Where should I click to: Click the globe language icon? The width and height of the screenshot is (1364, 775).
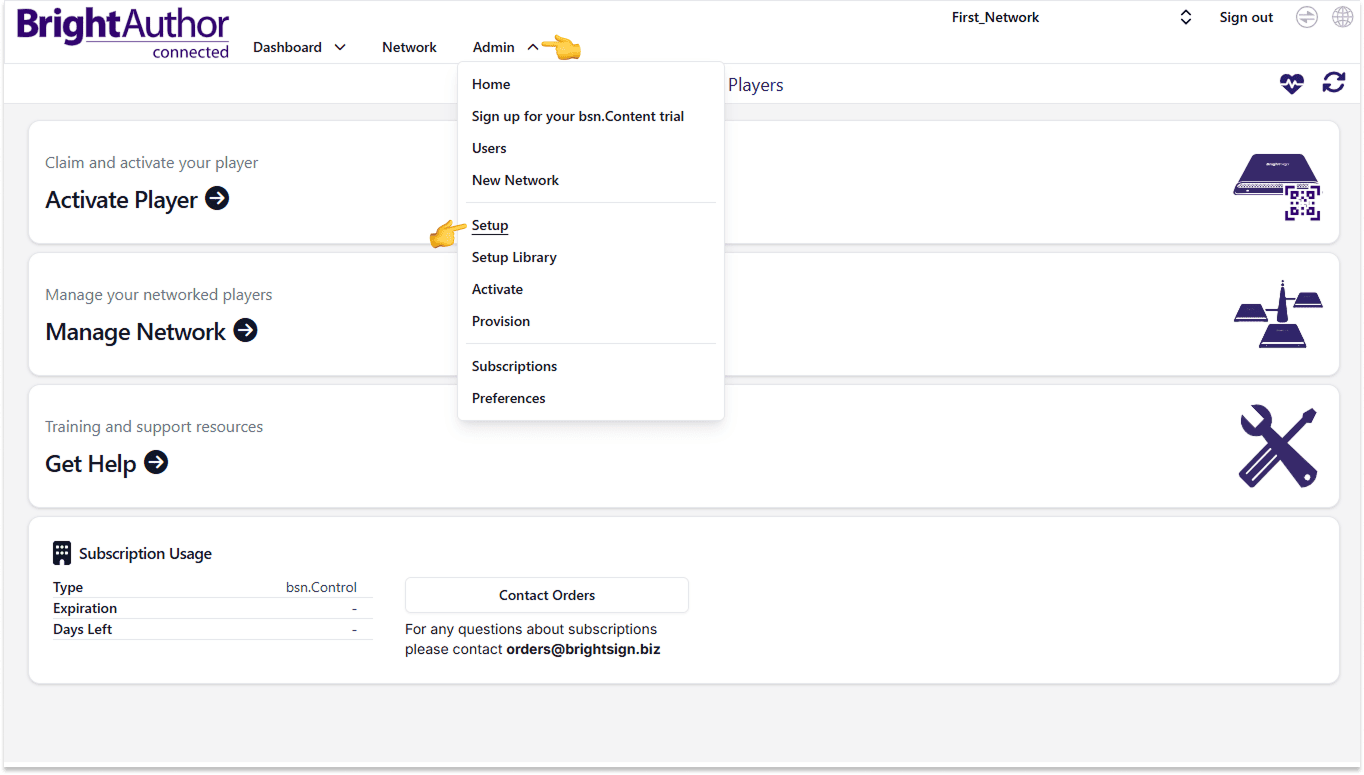1341,17
